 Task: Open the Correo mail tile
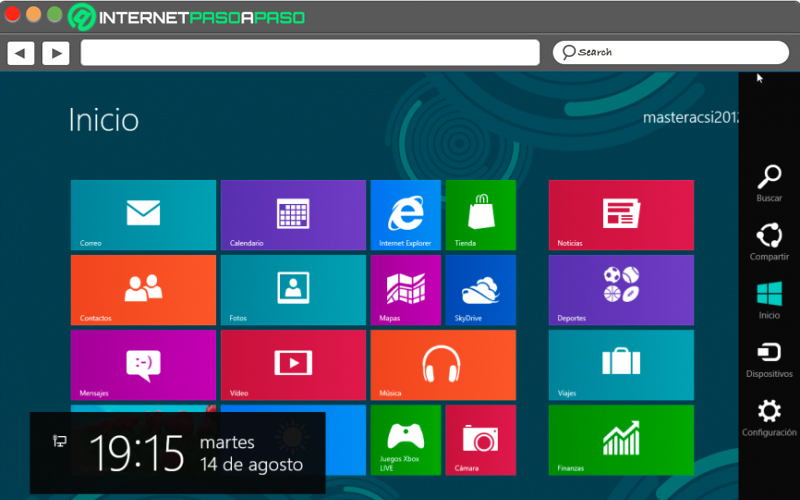pyautogui.click(x=143, y=215)
